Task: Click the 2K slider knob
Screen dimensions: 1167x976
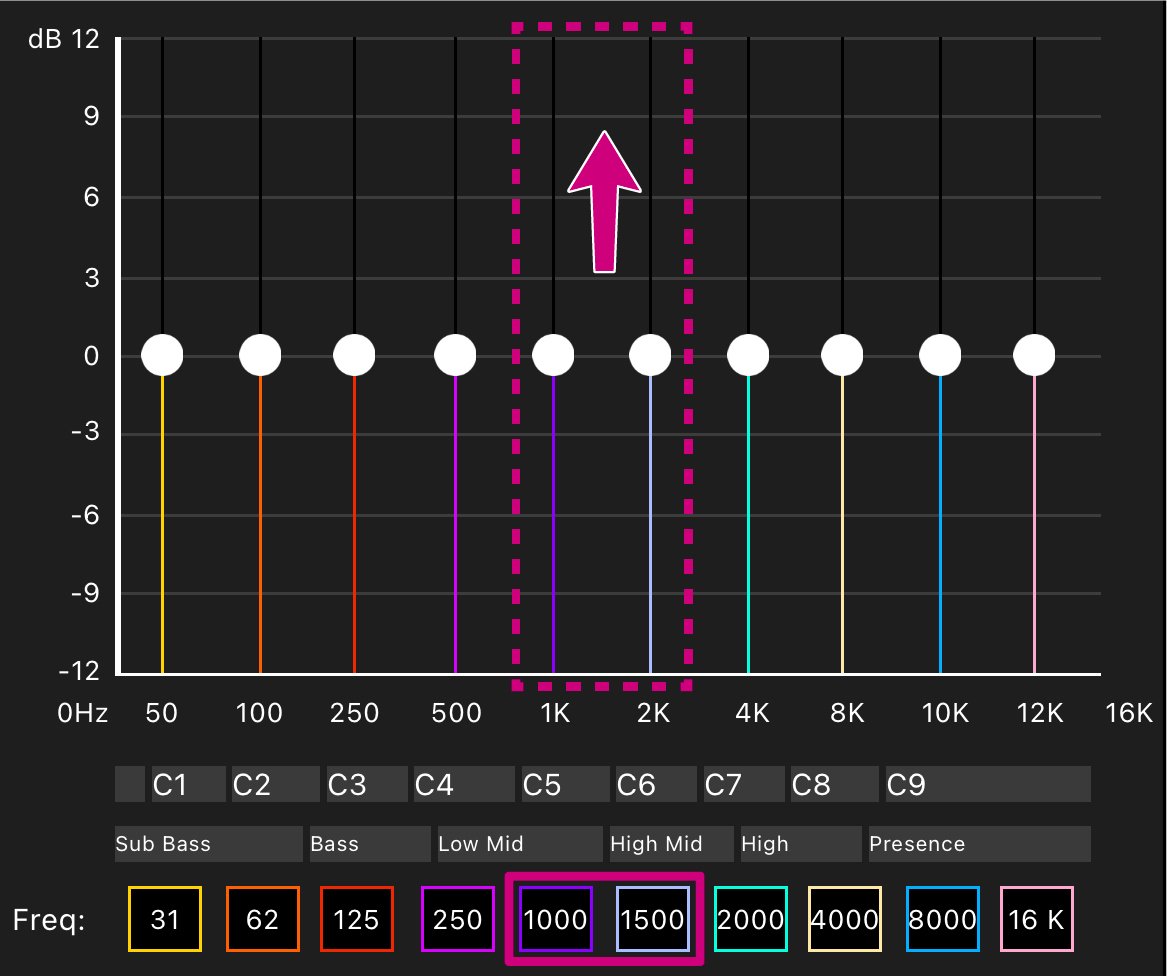Action: pyautogui.click(x=650, y=355)
